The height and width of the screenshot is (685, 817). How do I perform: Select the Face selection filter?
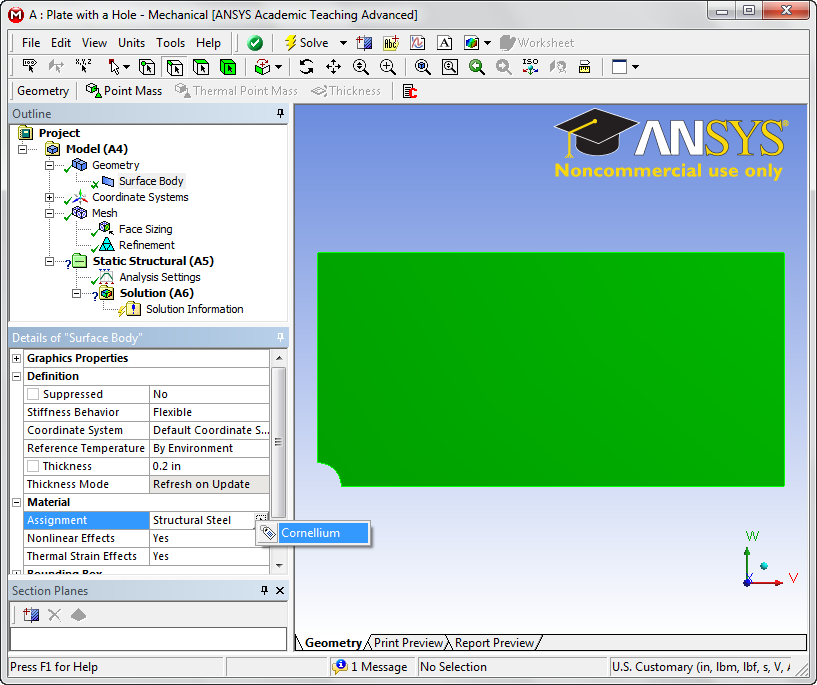click(201, 67)
